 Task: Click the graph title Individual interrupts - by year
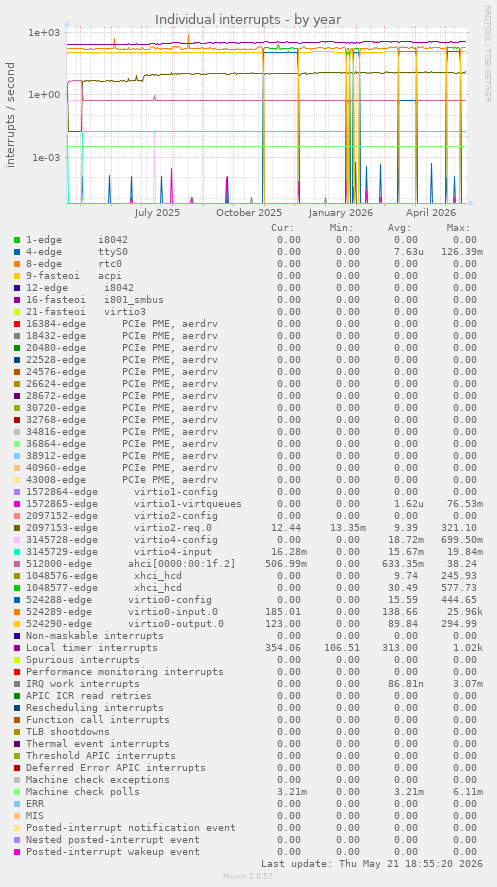248,19
